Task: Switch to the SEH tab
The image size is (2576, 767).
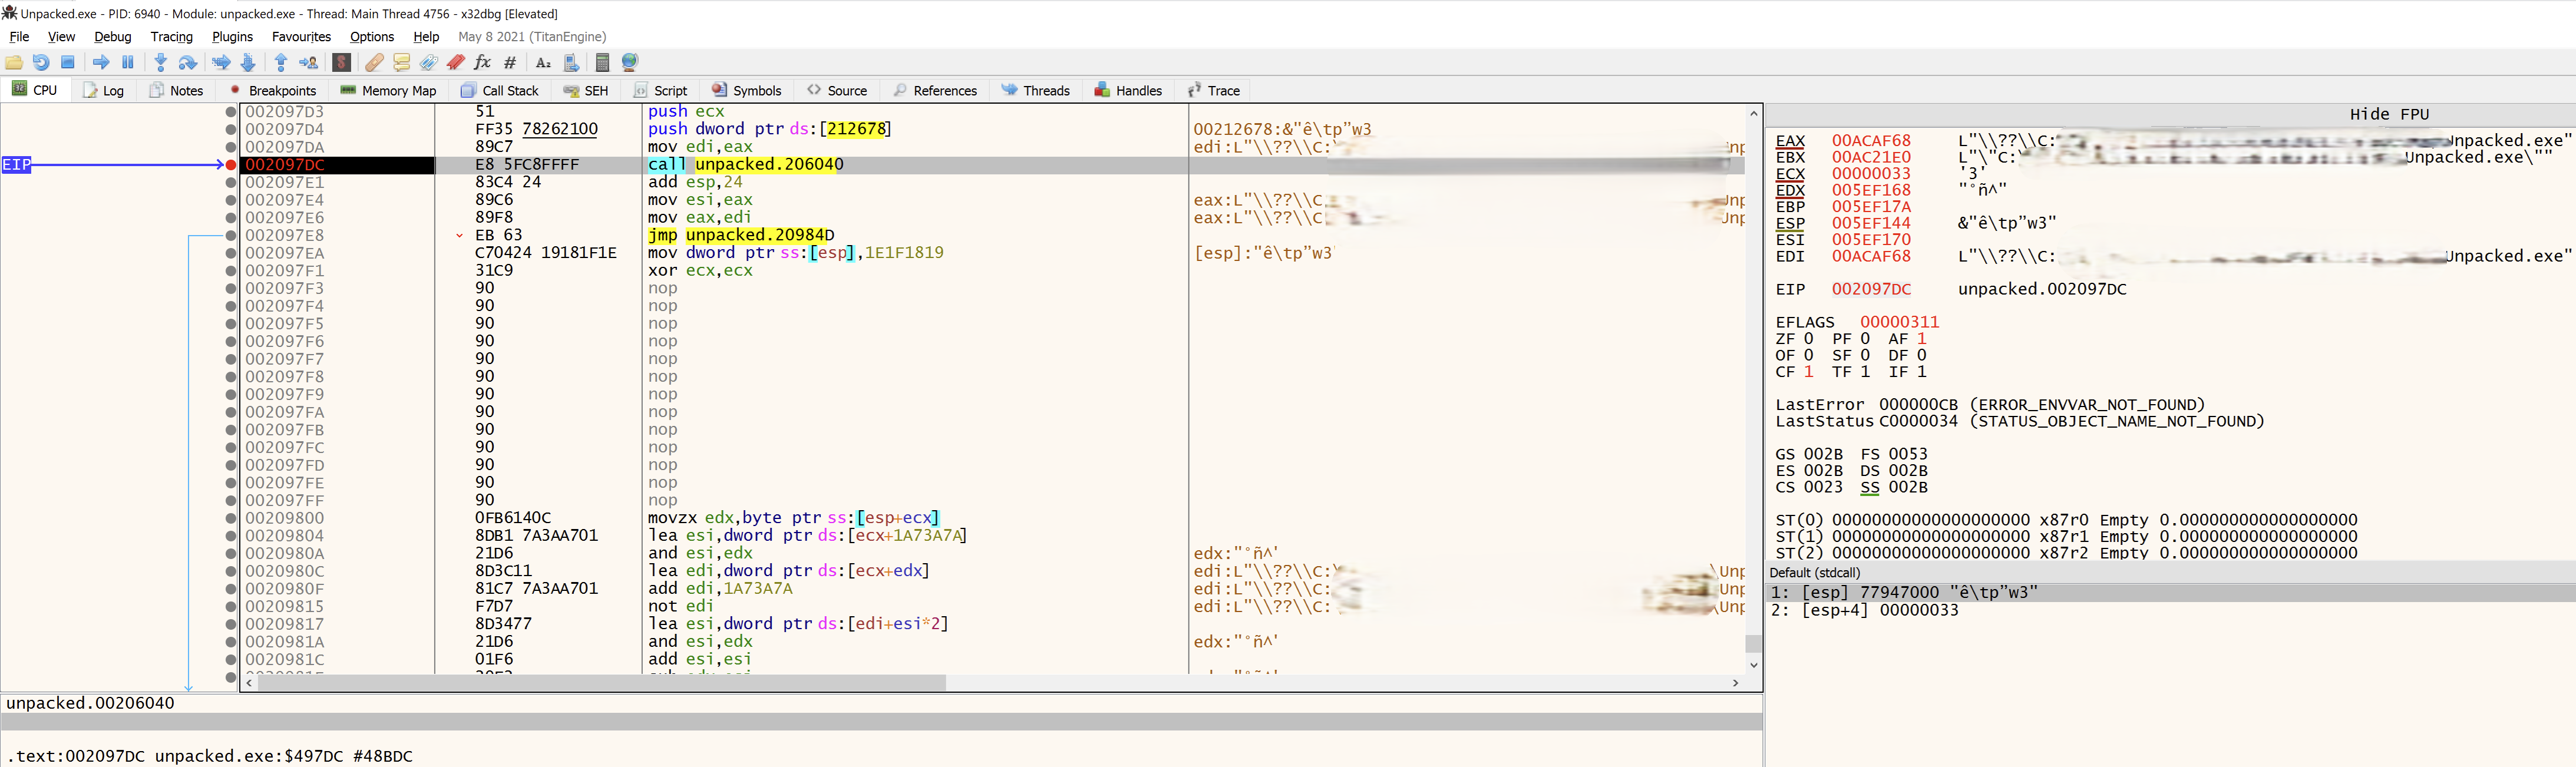Action: (x=585, y=90)
